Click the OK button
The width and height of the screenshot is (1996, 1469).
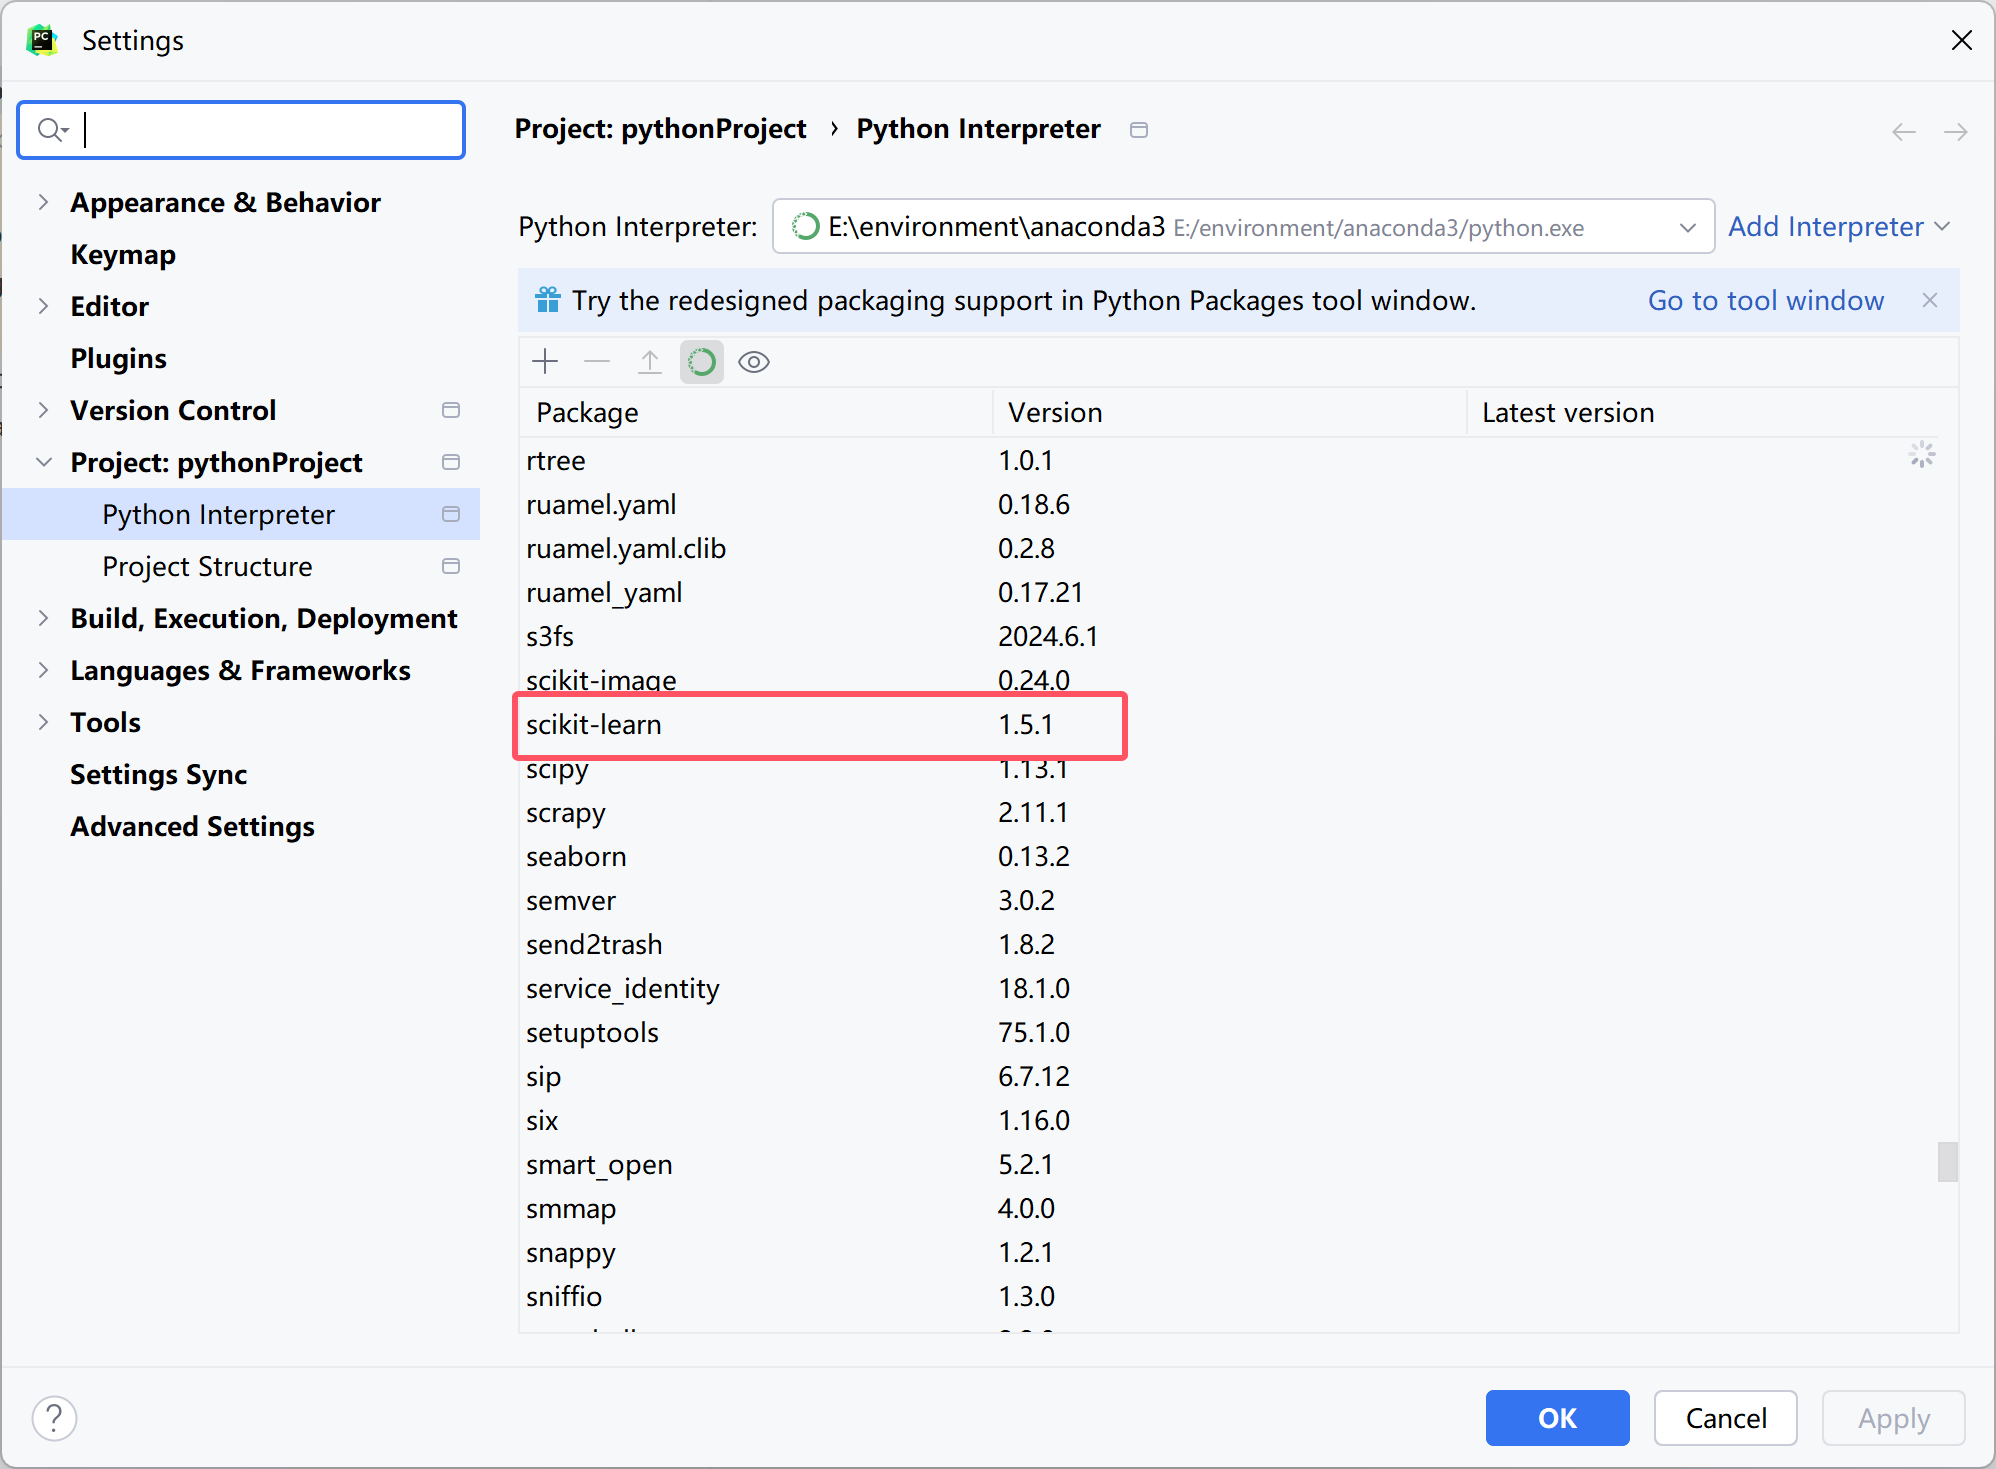pos(1557,1418)
